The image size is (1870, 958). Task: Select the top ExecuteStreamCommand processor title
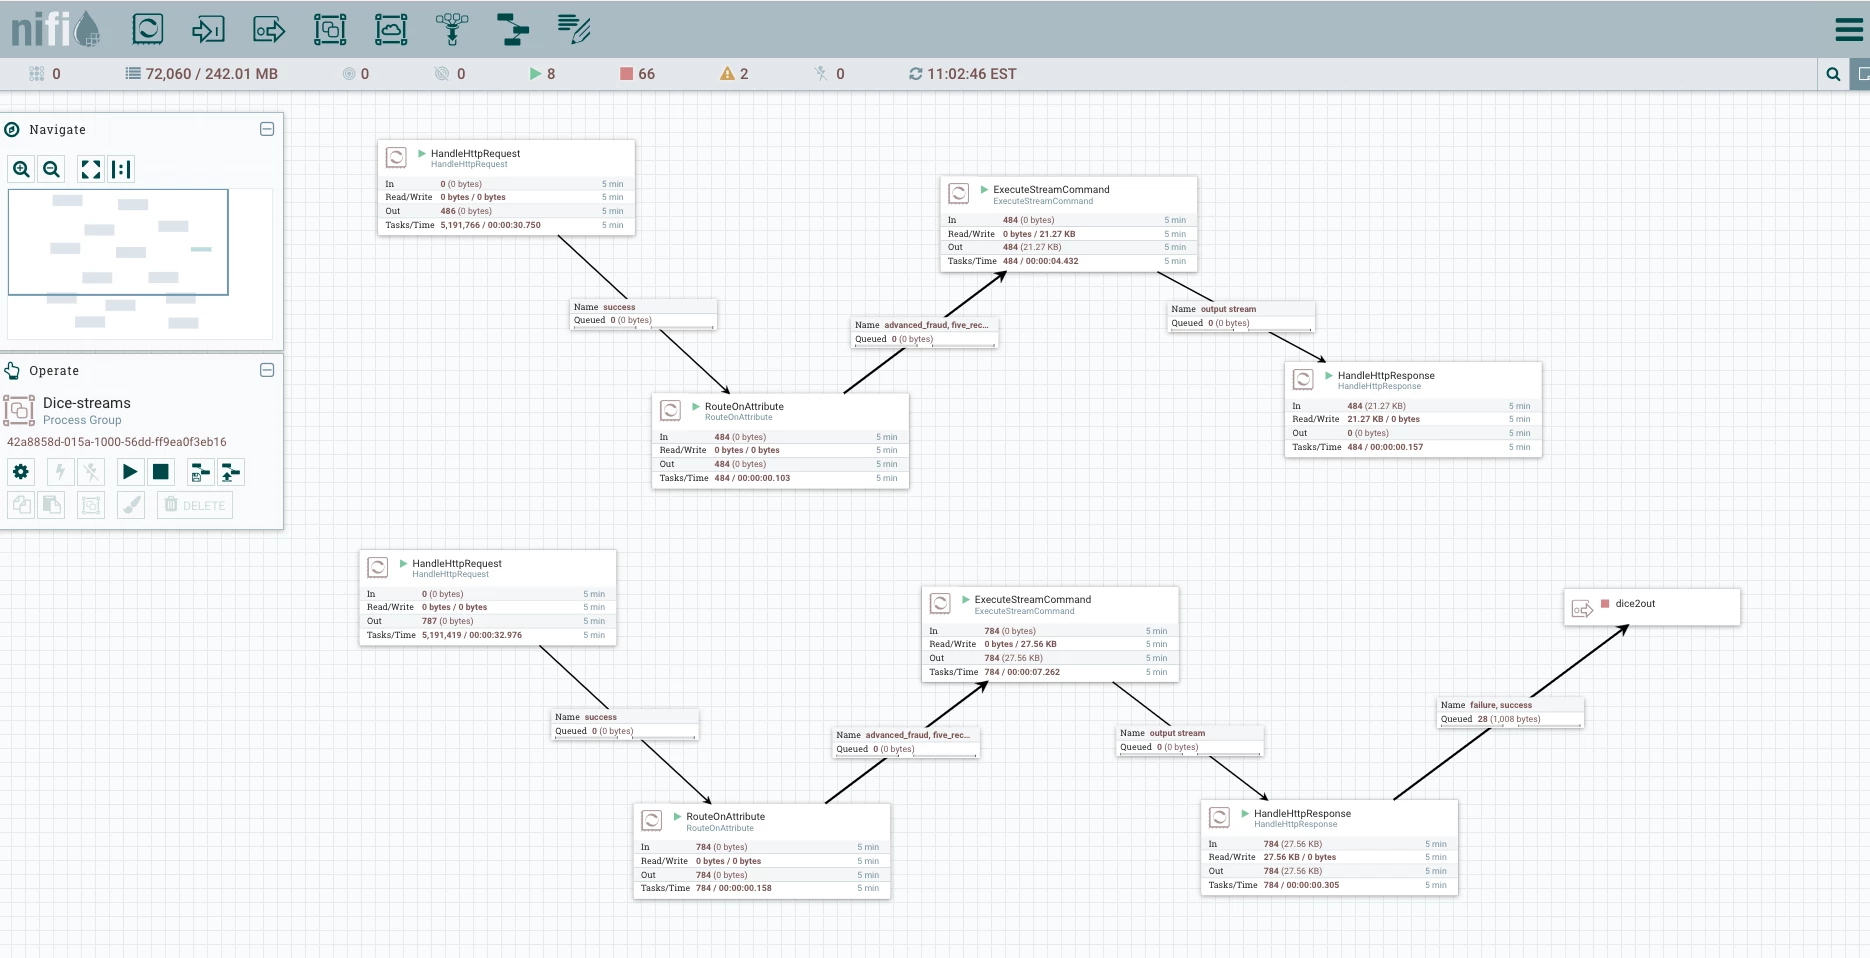click(1051, 190)
